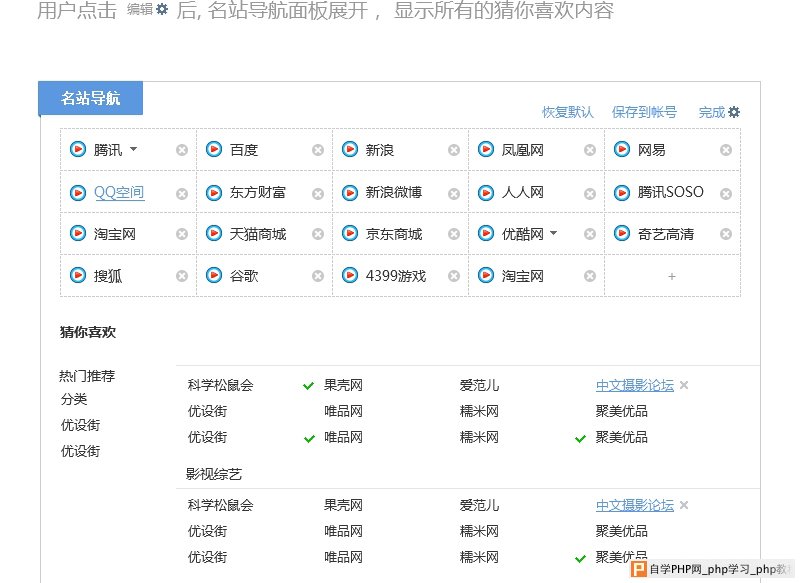This screenshot has height=583, width=800.
Task: Remove the 淘宝网 tile beside 4399游戏
Action: (590, 276)
